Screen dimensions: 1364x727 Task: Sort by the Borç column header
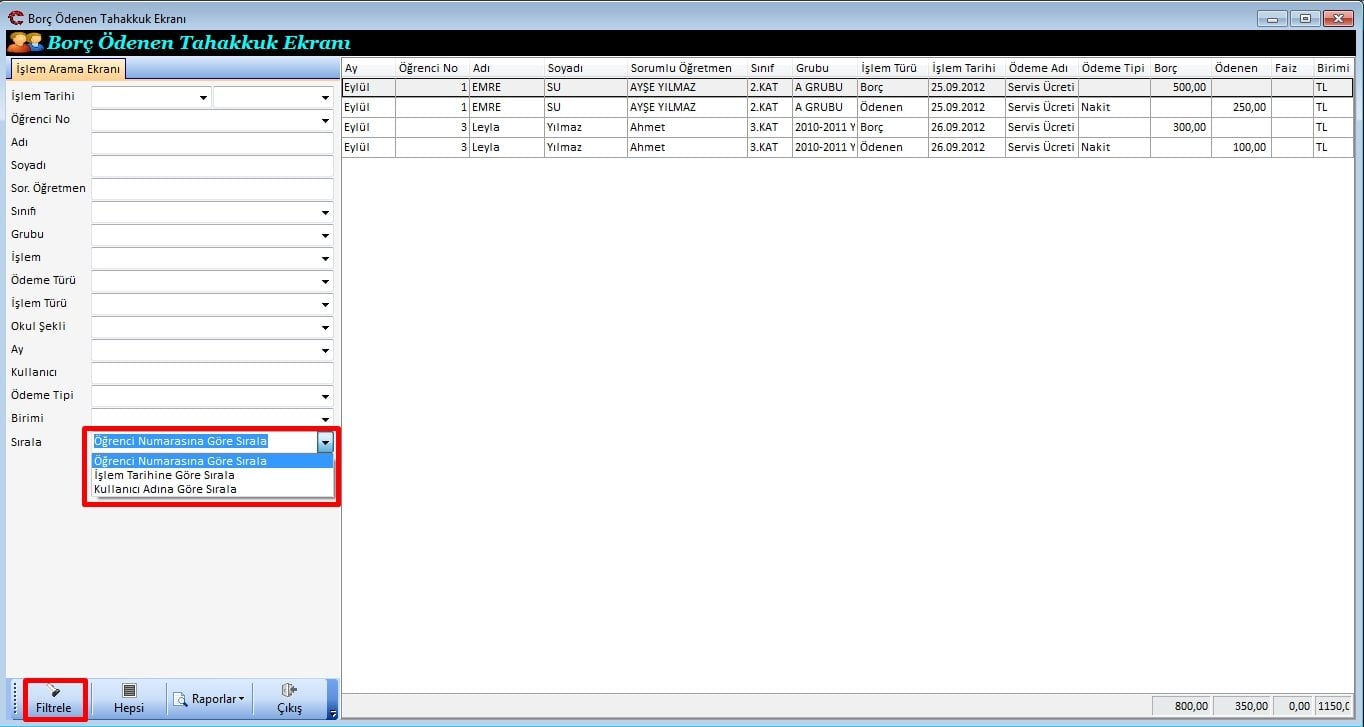tap(1180, 68)
